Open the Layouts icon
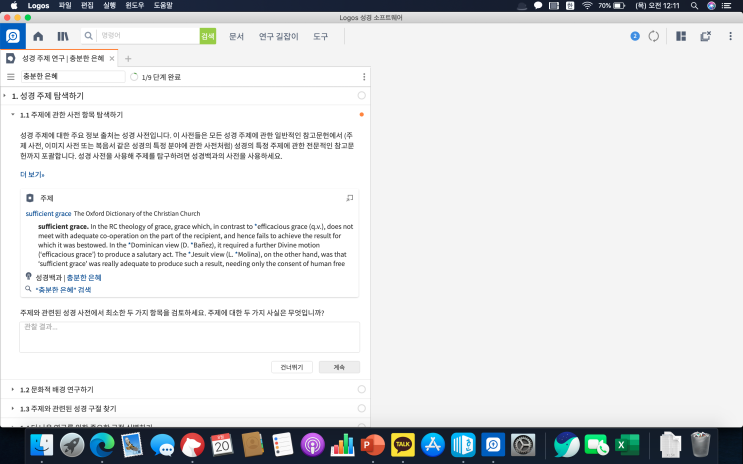Image resolution: width=743 pixels, height=464 pixels. pos(681,36)
